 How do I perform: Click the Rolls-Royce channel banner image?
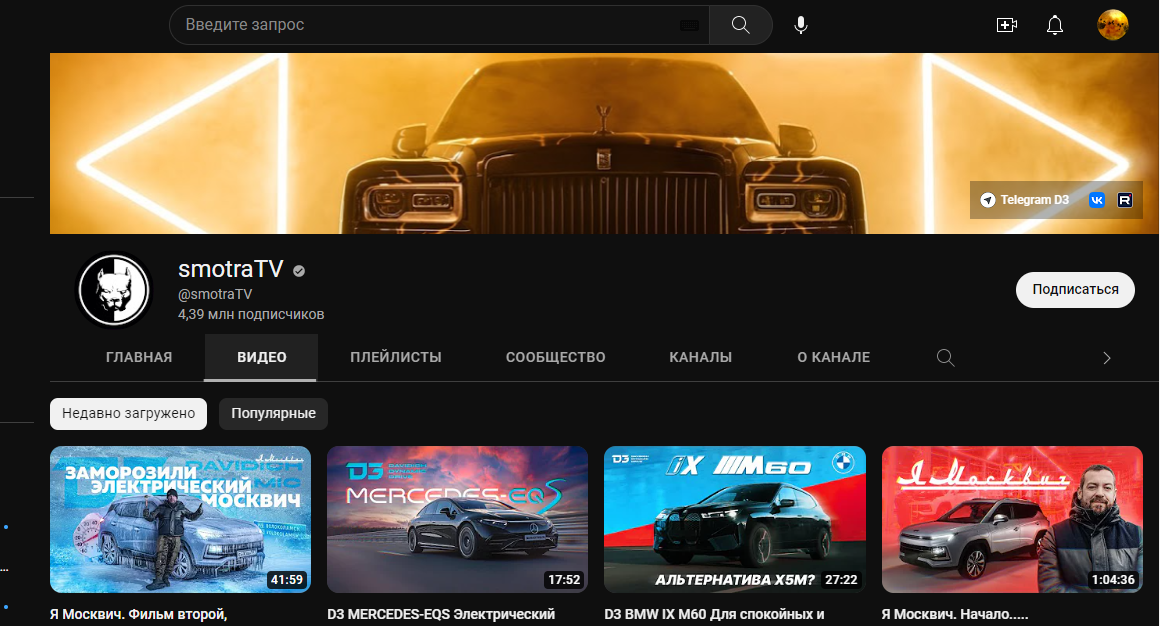(x=604, y=144)
